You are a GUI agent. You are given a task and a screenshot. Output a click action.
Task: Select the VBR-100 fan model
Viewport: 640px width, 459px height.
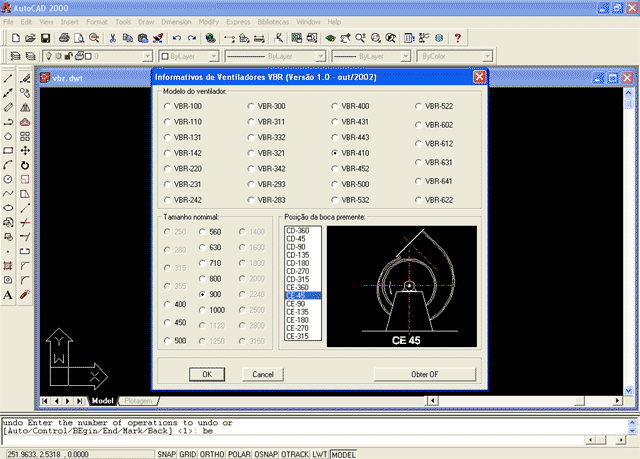pyautogui.click(x=168, y=106)
